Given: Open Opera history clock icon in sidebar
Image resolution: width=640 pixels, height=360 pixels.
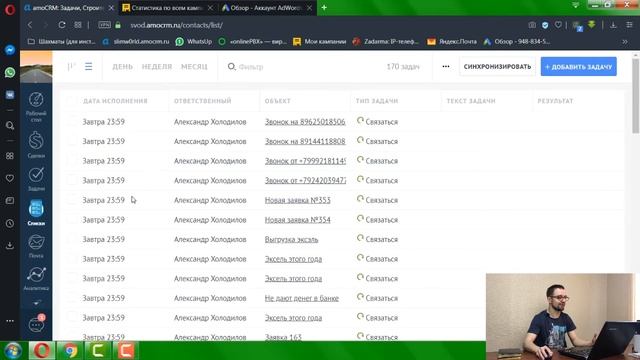Looking at the screenshot, I should pyautogui.click(x=10, y=223).
